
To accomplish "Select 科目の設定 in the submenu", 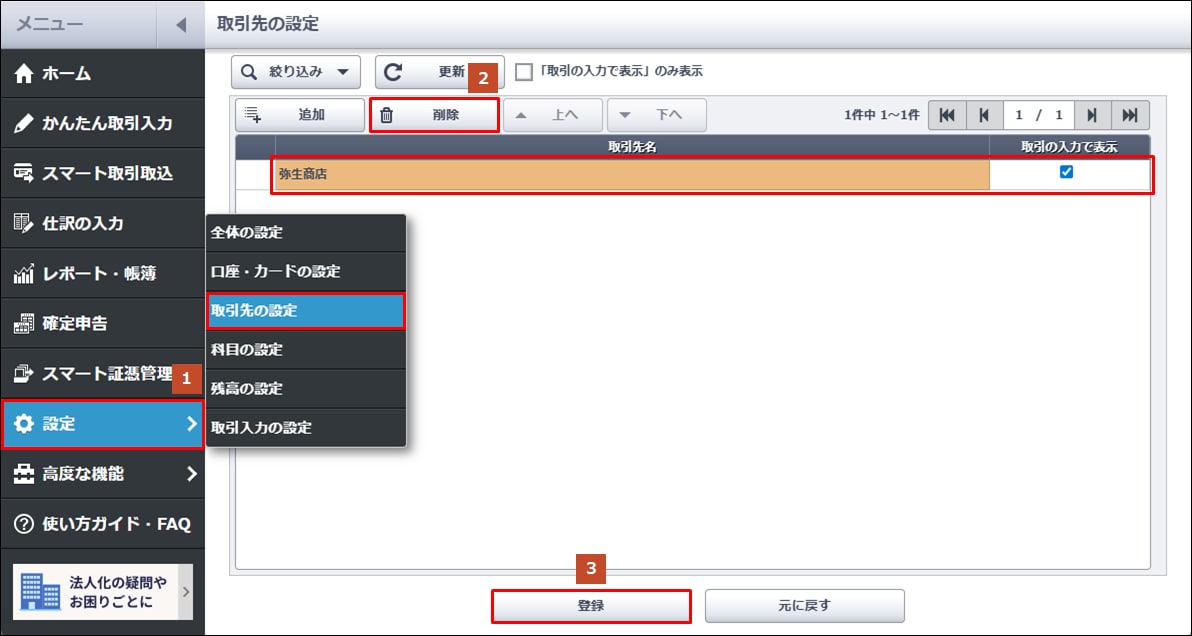I will click(x=306, y=350).
